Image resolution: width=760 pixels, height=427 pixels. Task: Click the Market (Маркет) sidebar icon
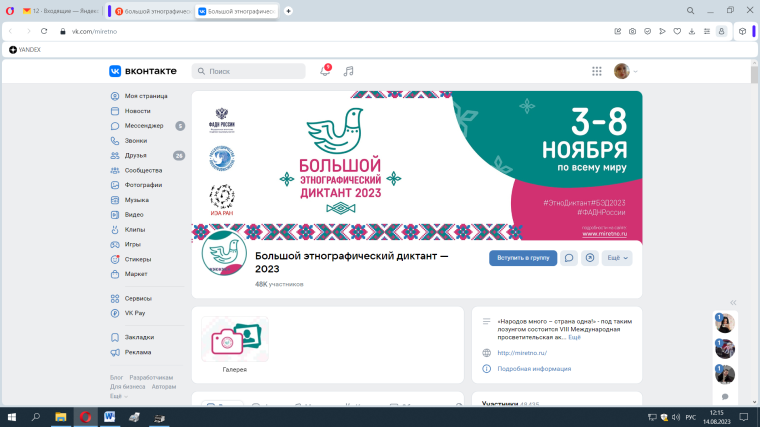coord(115,274)
